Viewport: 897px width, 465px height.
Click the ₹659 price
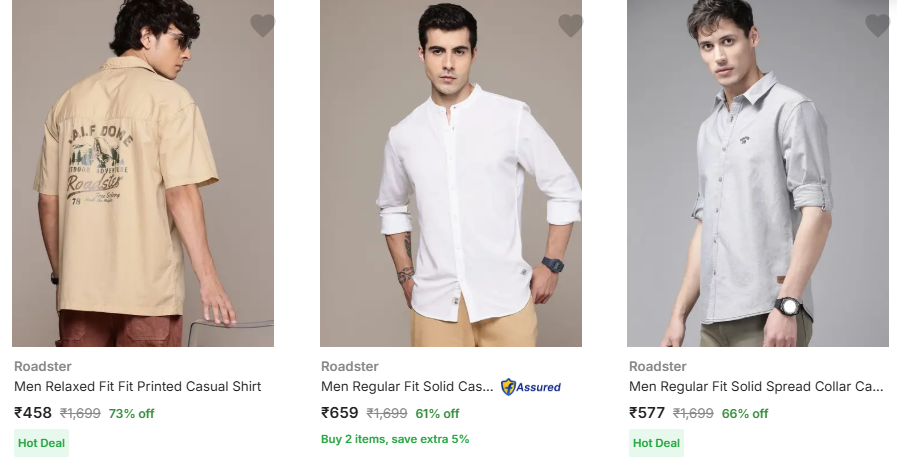point(340,412)
